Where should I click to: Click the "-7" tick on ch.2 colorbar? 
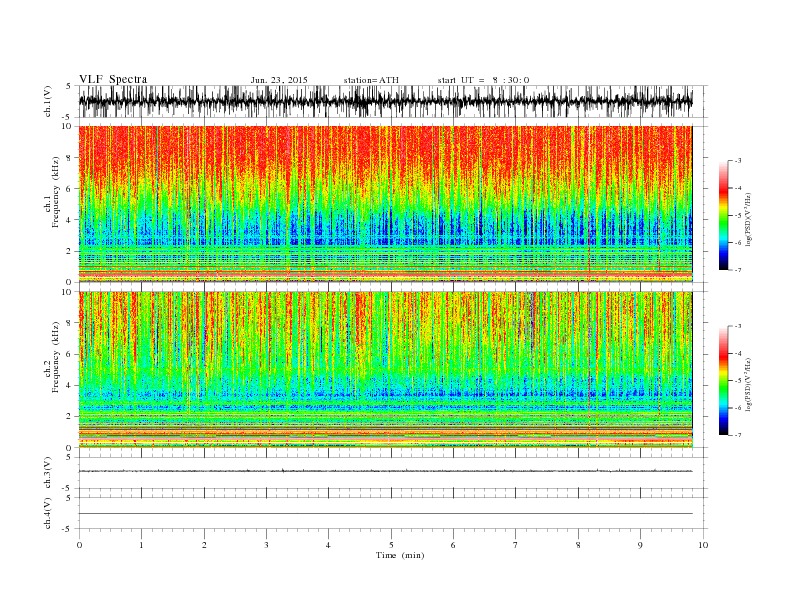[738, 435]
